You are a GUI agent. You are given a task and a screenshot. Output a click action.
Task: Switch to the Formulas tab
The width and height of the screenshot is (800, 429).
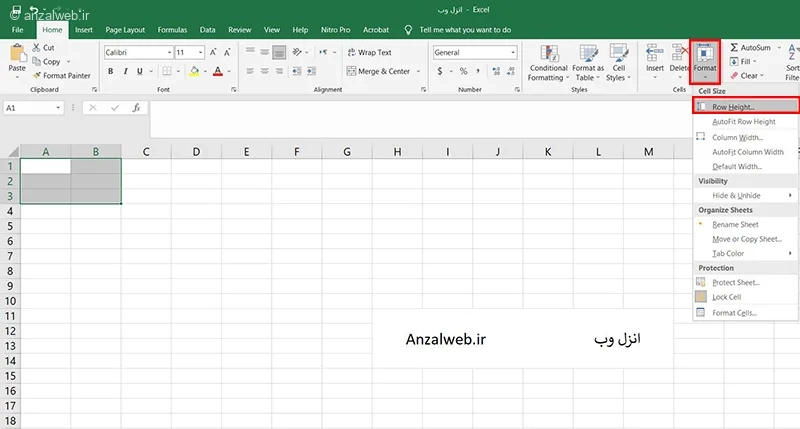[x=172, y=30]
